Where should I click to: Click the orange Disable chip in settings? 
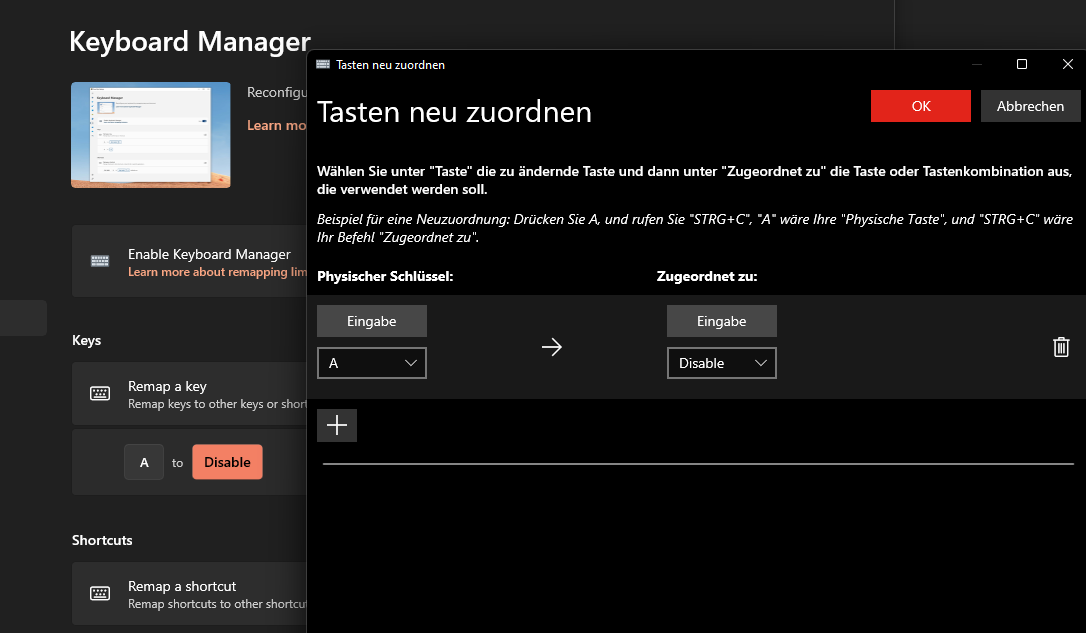(x=227, y=462)
